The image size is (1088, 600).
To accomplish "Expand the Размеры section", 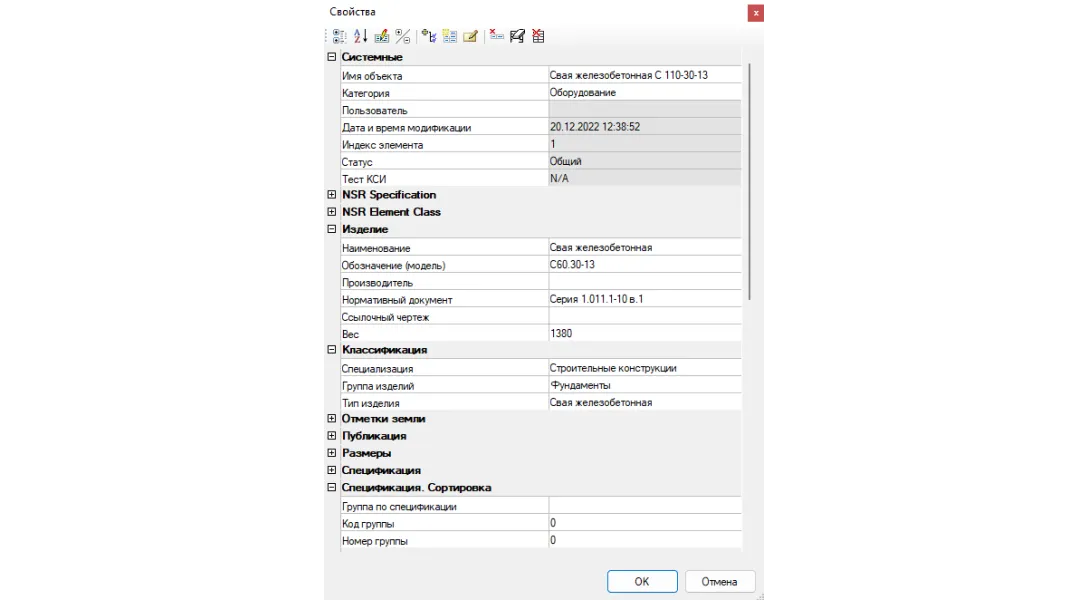I will click(332, 453).
